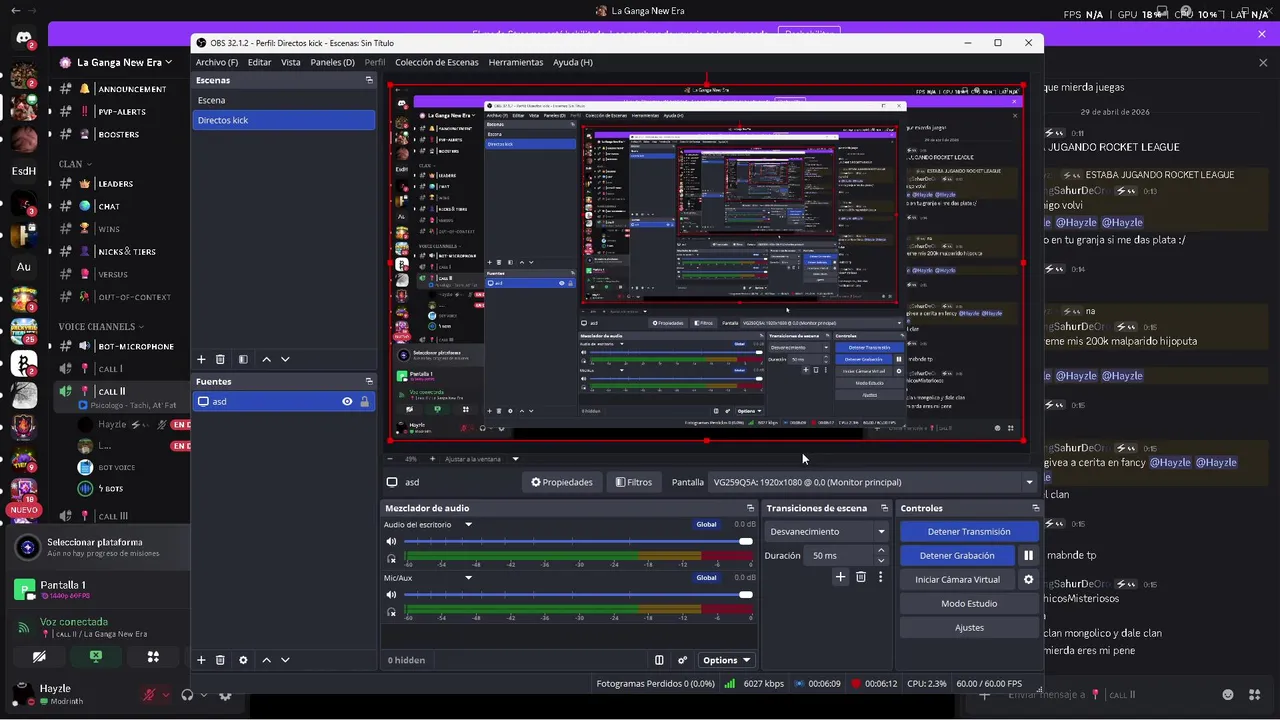Open Discord activities icon in voice panel
The height and width of the screenshot is (720, 1280).
click(x=153, y=657)
